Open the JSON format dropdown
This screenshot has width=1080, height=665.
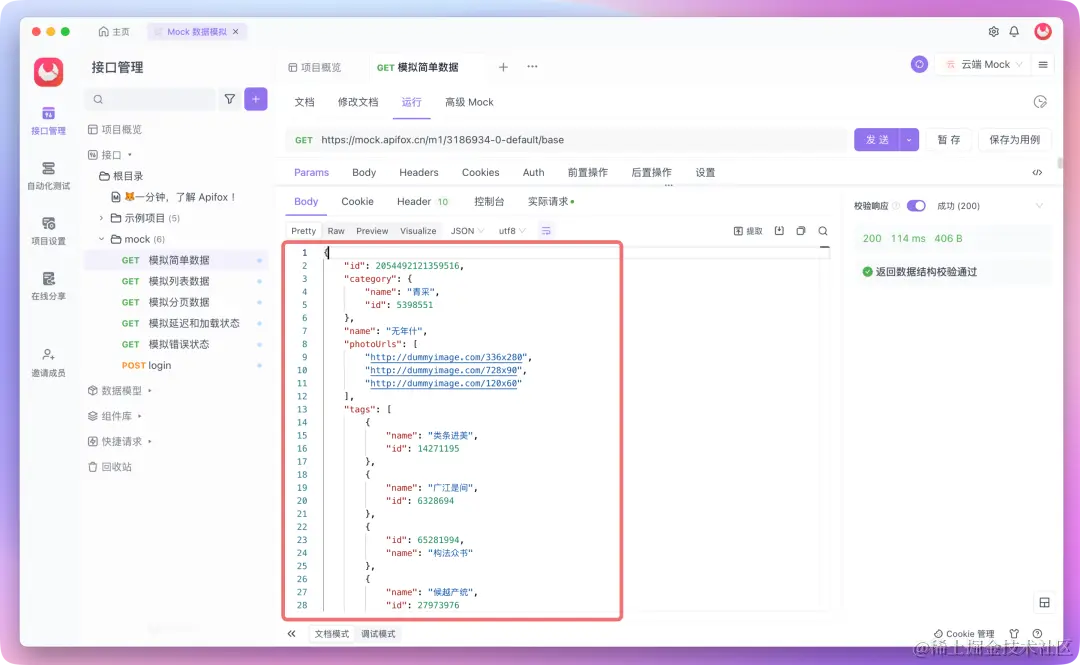467,231
